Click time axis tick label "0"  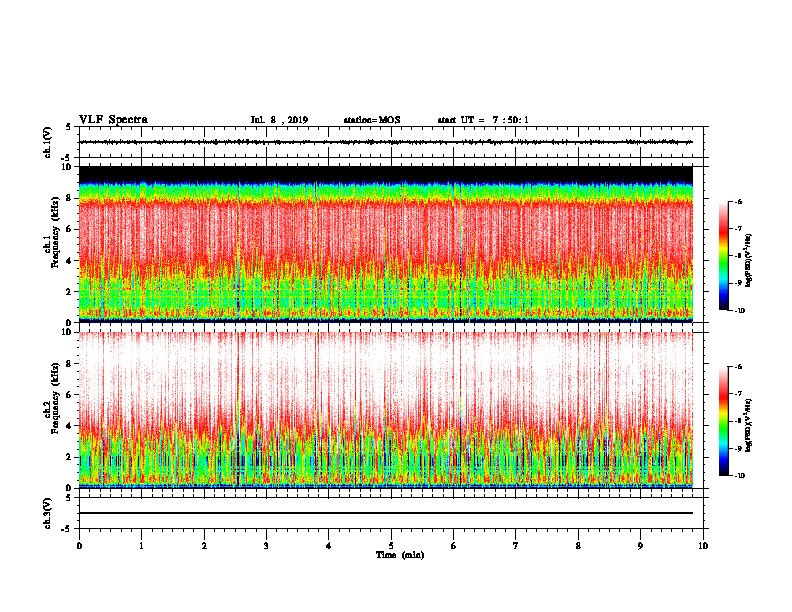coord(79,546)
